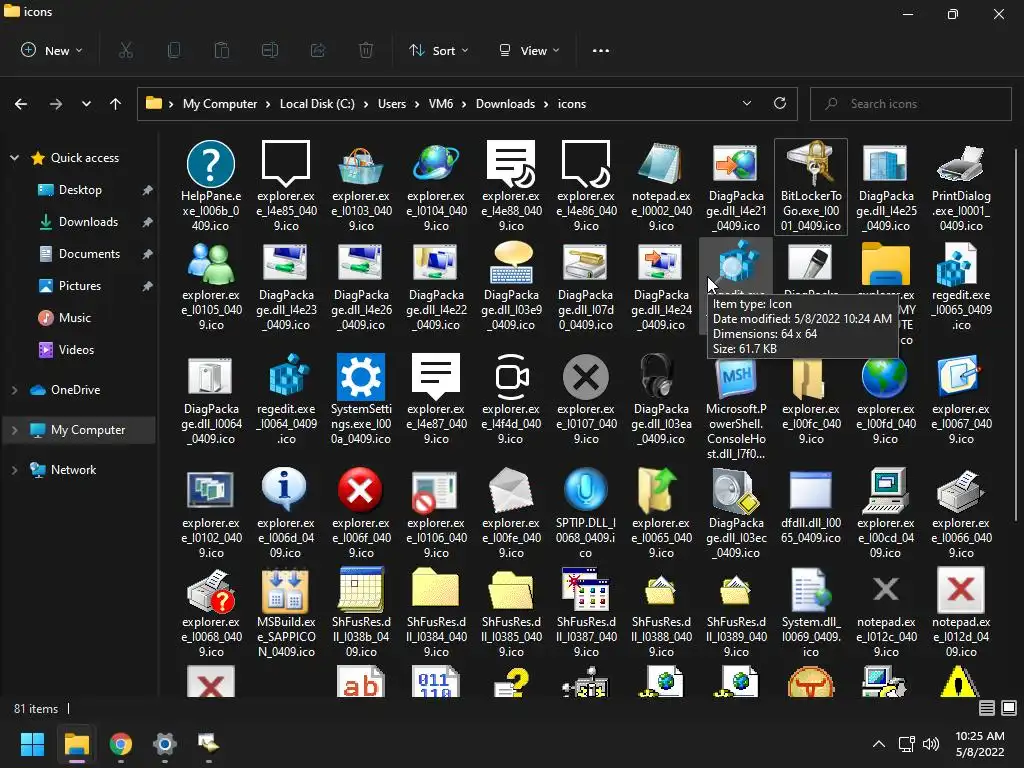This screenshot has height=768, width=1024.
Task: Expand the Network tree node
Action: (x=14, y=470)
